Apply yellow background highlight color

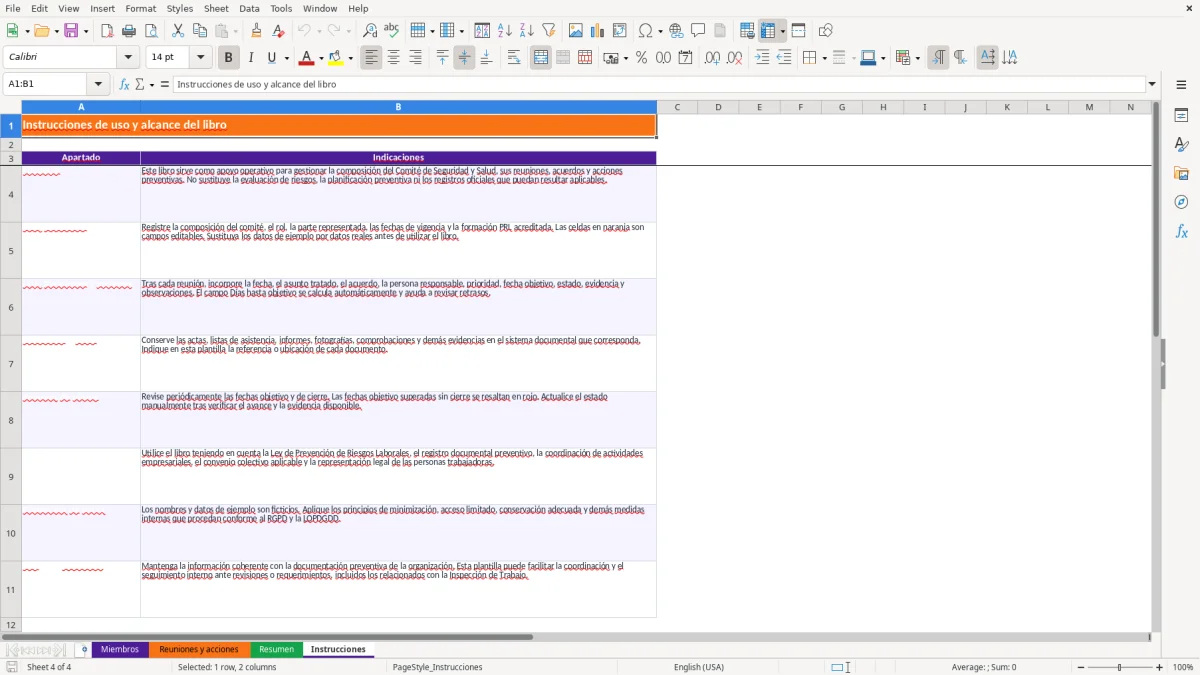pyautogui.click(x=336, y=58)
